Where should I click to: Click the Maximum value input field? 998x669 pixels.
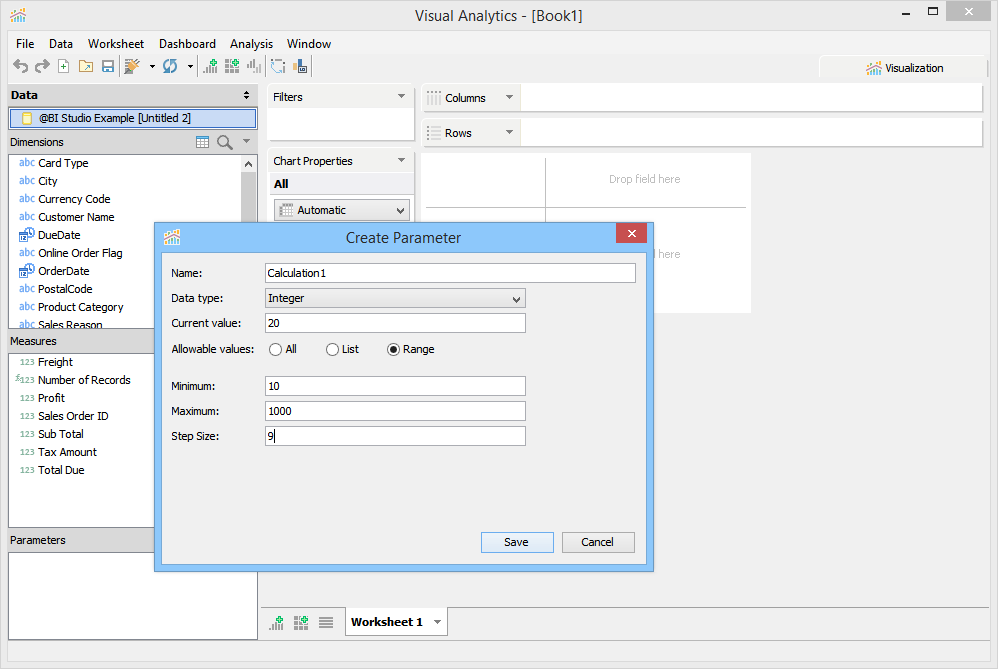(x=395, y=411)
